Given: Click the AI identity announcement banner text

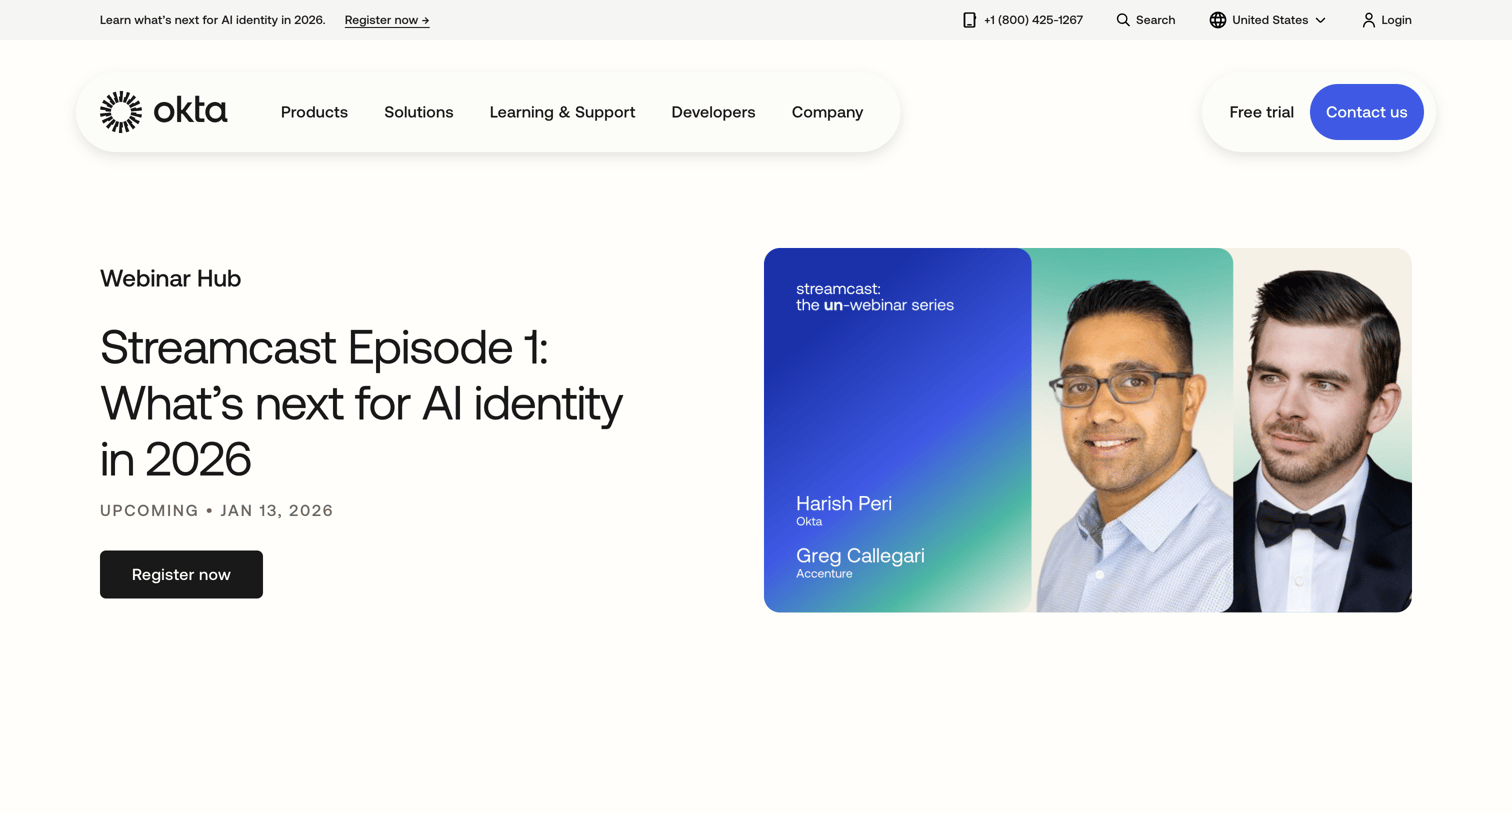Looking at the screenshot, I should tap(213, 20).
